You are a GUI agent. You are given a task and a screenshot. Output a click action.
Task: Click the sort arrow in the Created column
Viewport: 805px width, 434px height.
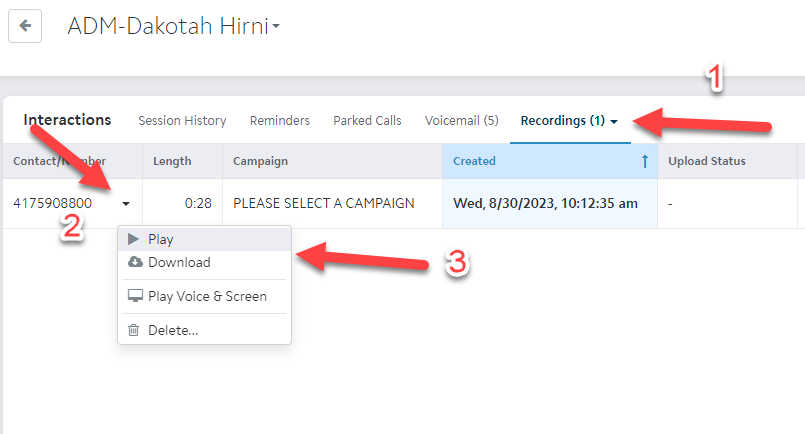pyautogui.click(x=644, y=161)
